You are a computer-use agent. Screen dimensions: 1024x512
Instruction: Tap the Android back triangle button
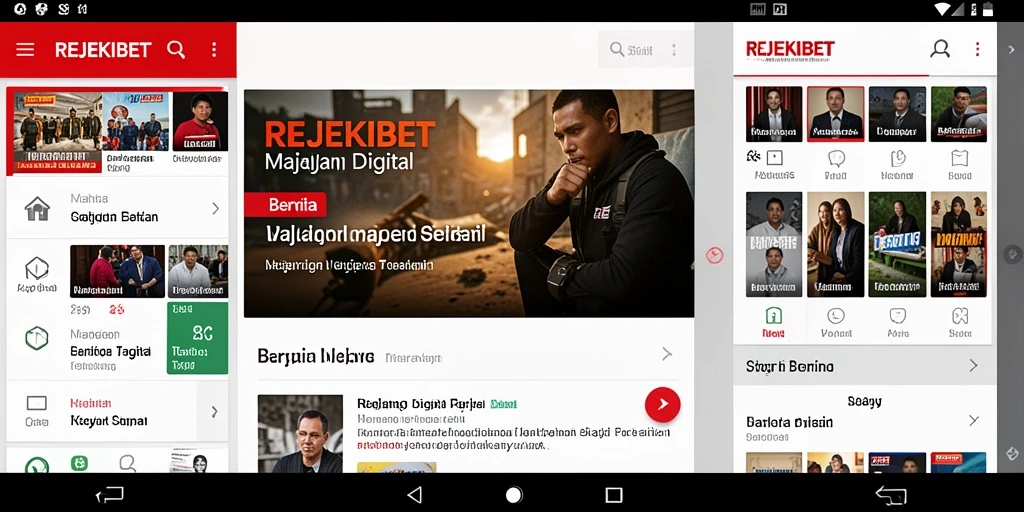[414, 495]
